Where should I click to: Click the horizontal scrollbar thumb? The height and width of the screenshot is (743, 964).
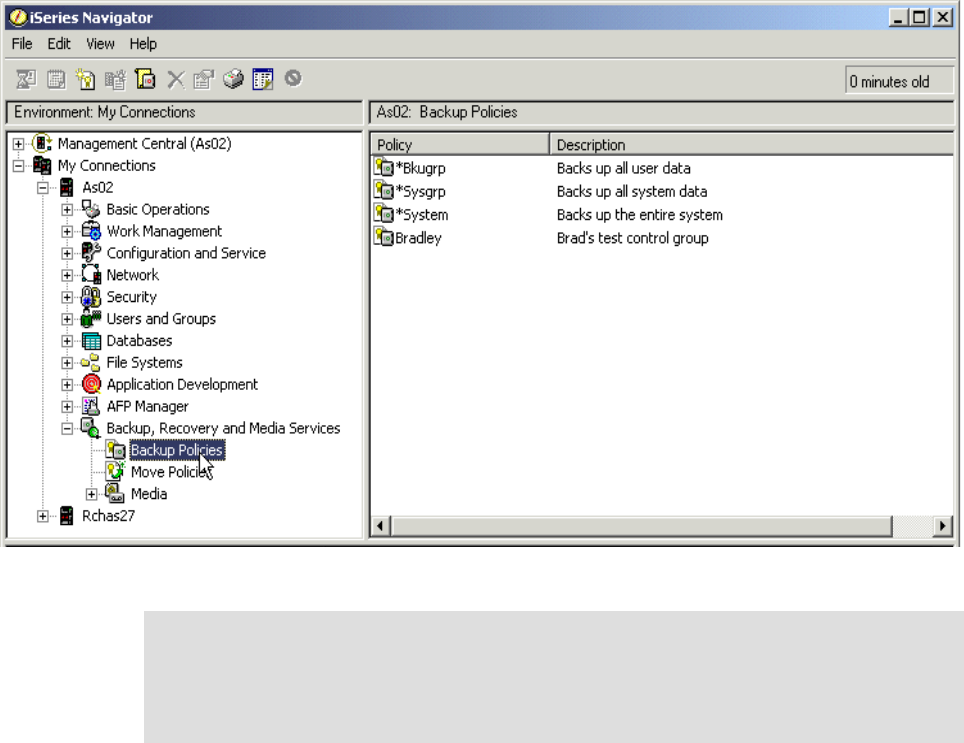[641, 526]
